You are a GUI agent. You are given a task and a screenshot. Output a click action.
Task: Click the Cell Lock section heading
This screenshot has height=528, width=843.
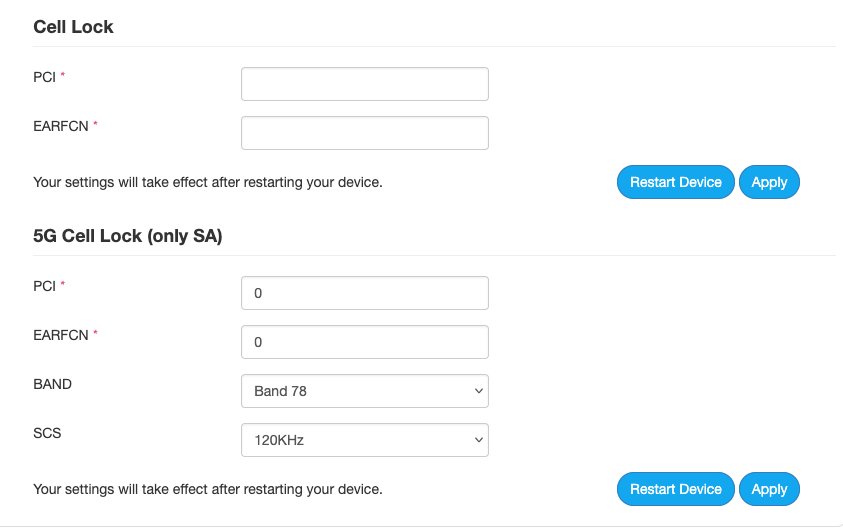tap(74, 27)
